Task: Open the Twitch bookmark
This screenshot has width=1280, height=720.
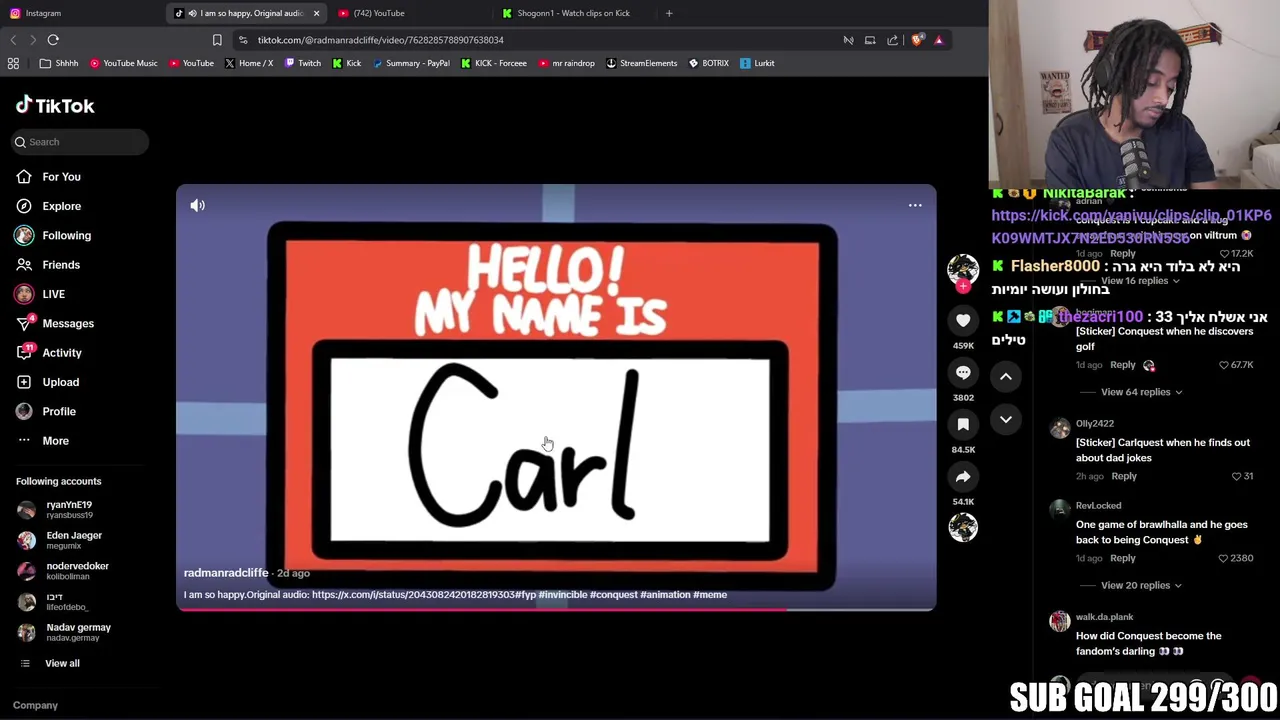Action: click(x=303, y=63)
